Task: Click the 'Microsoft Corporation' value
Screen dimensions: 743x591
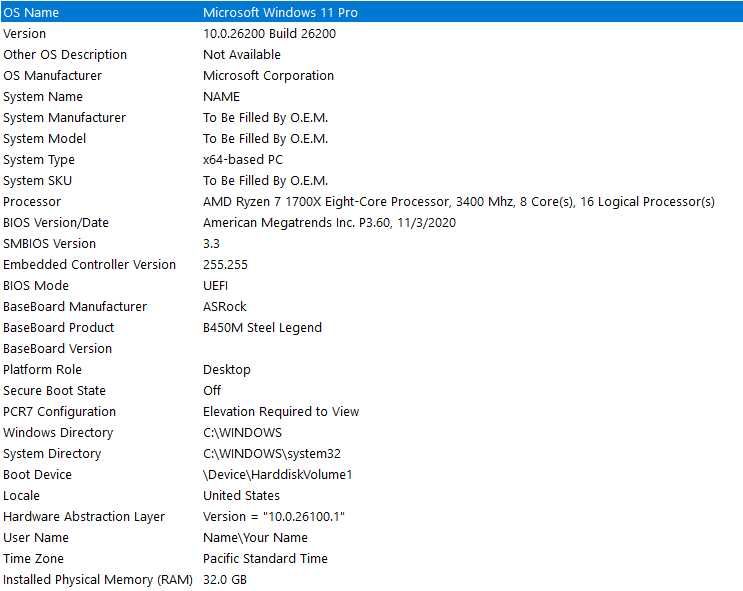Action: 268,75
